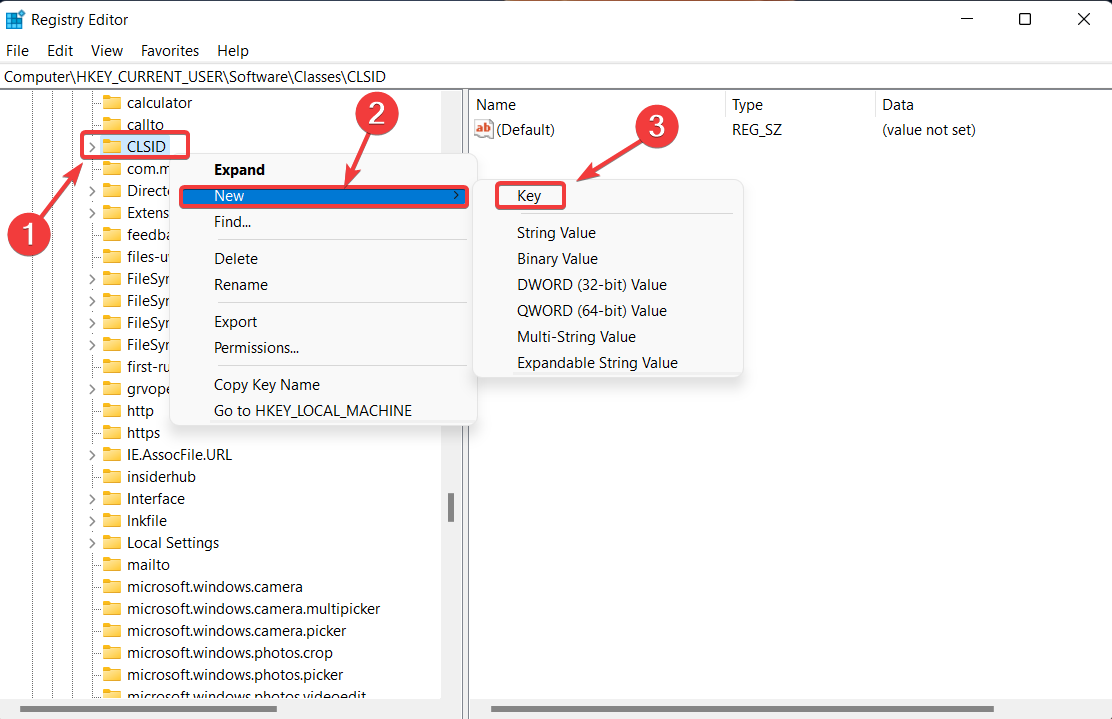Open the Help menu
1112x719 pixels.
(233, 51)
